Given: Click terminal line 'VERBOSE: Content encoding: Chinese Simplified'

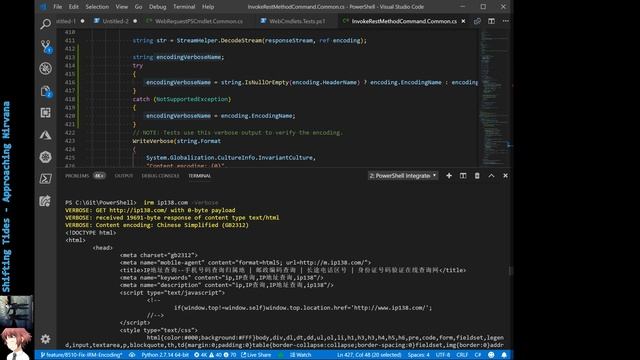Looking at the screenshot, I should (157, 225).
